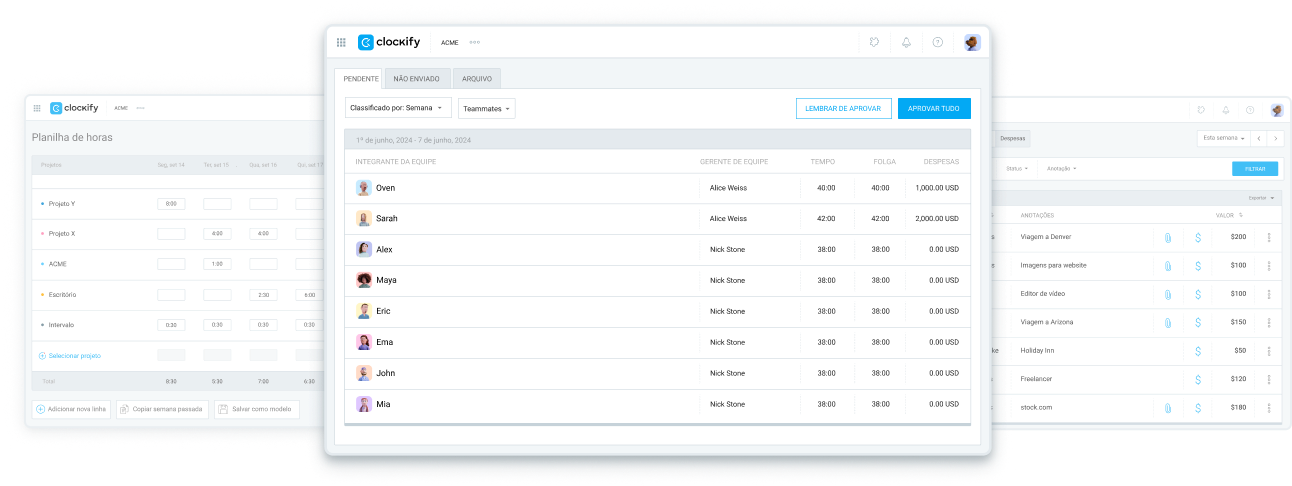
Task: Open the help question mark icon
Action: coord(937,43)
